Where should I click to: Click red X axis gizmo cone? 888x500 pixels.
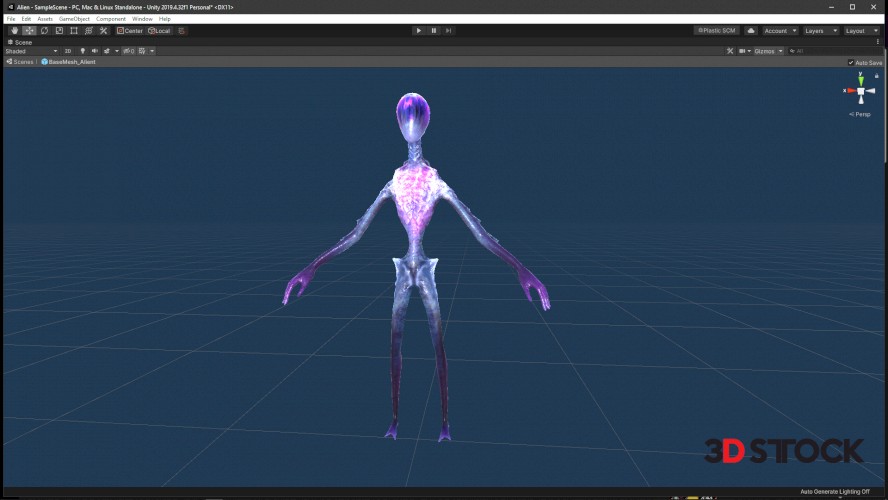click(x=850, y=91)
